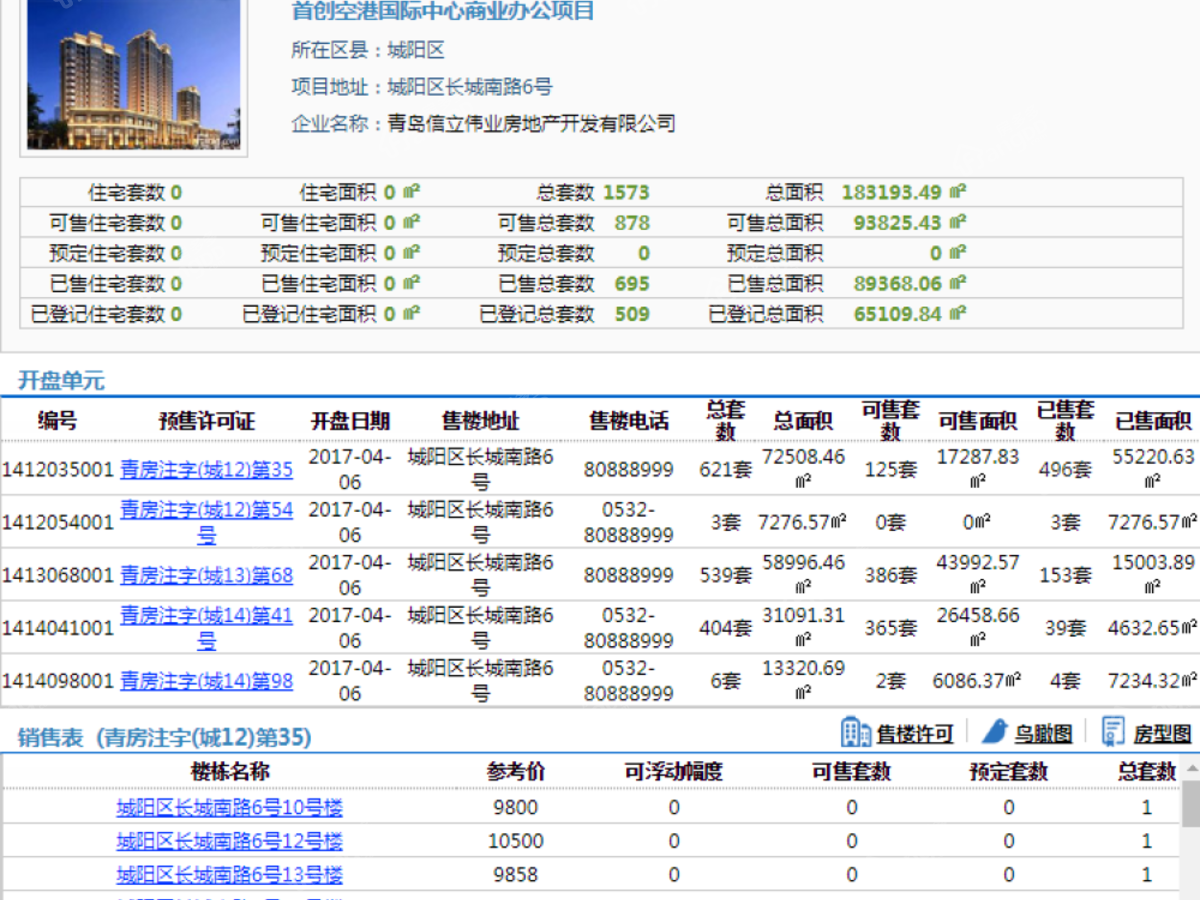Open permit link 青房注字(城13)第68

pos(207,575)
